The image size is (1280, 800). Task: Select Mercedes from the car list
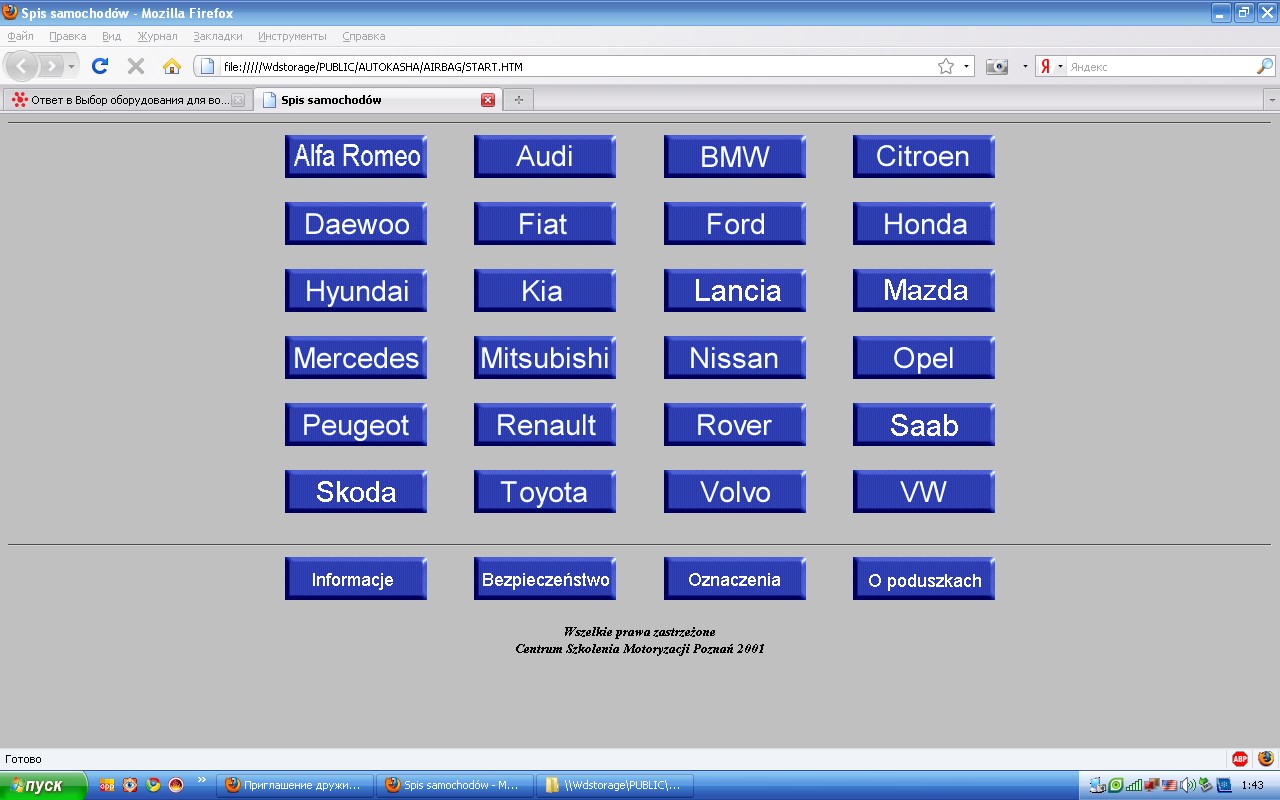(x=356, y=358)
